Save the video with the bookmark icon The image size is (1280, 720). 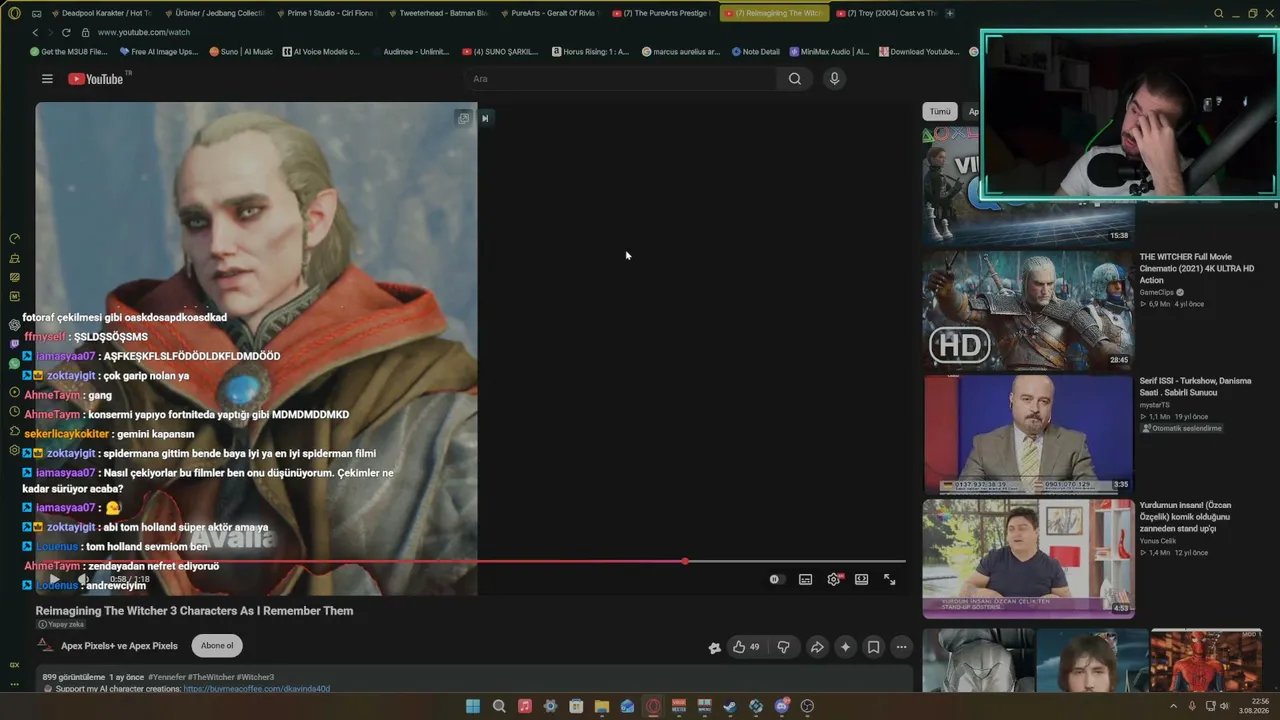(x=873, y=647)
